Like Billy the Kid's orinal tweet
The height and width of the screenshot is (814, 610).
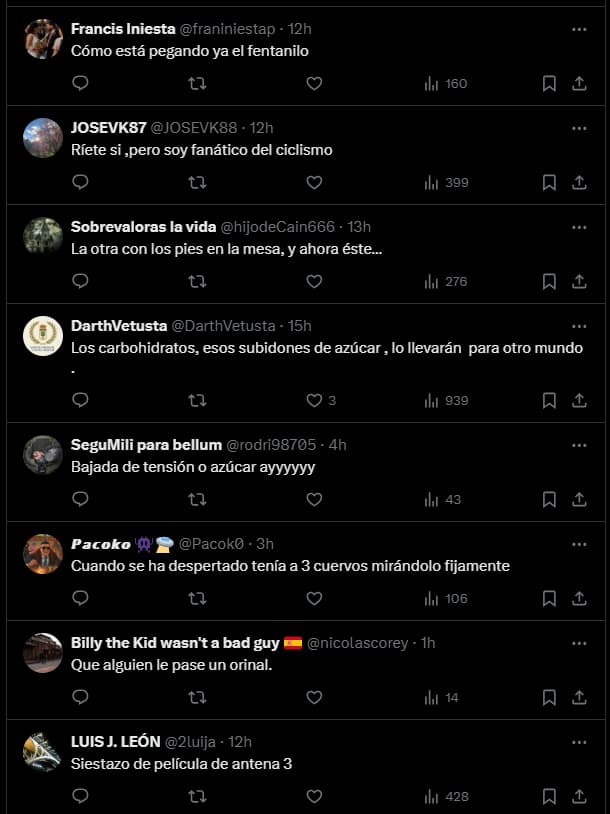point(314,697)
